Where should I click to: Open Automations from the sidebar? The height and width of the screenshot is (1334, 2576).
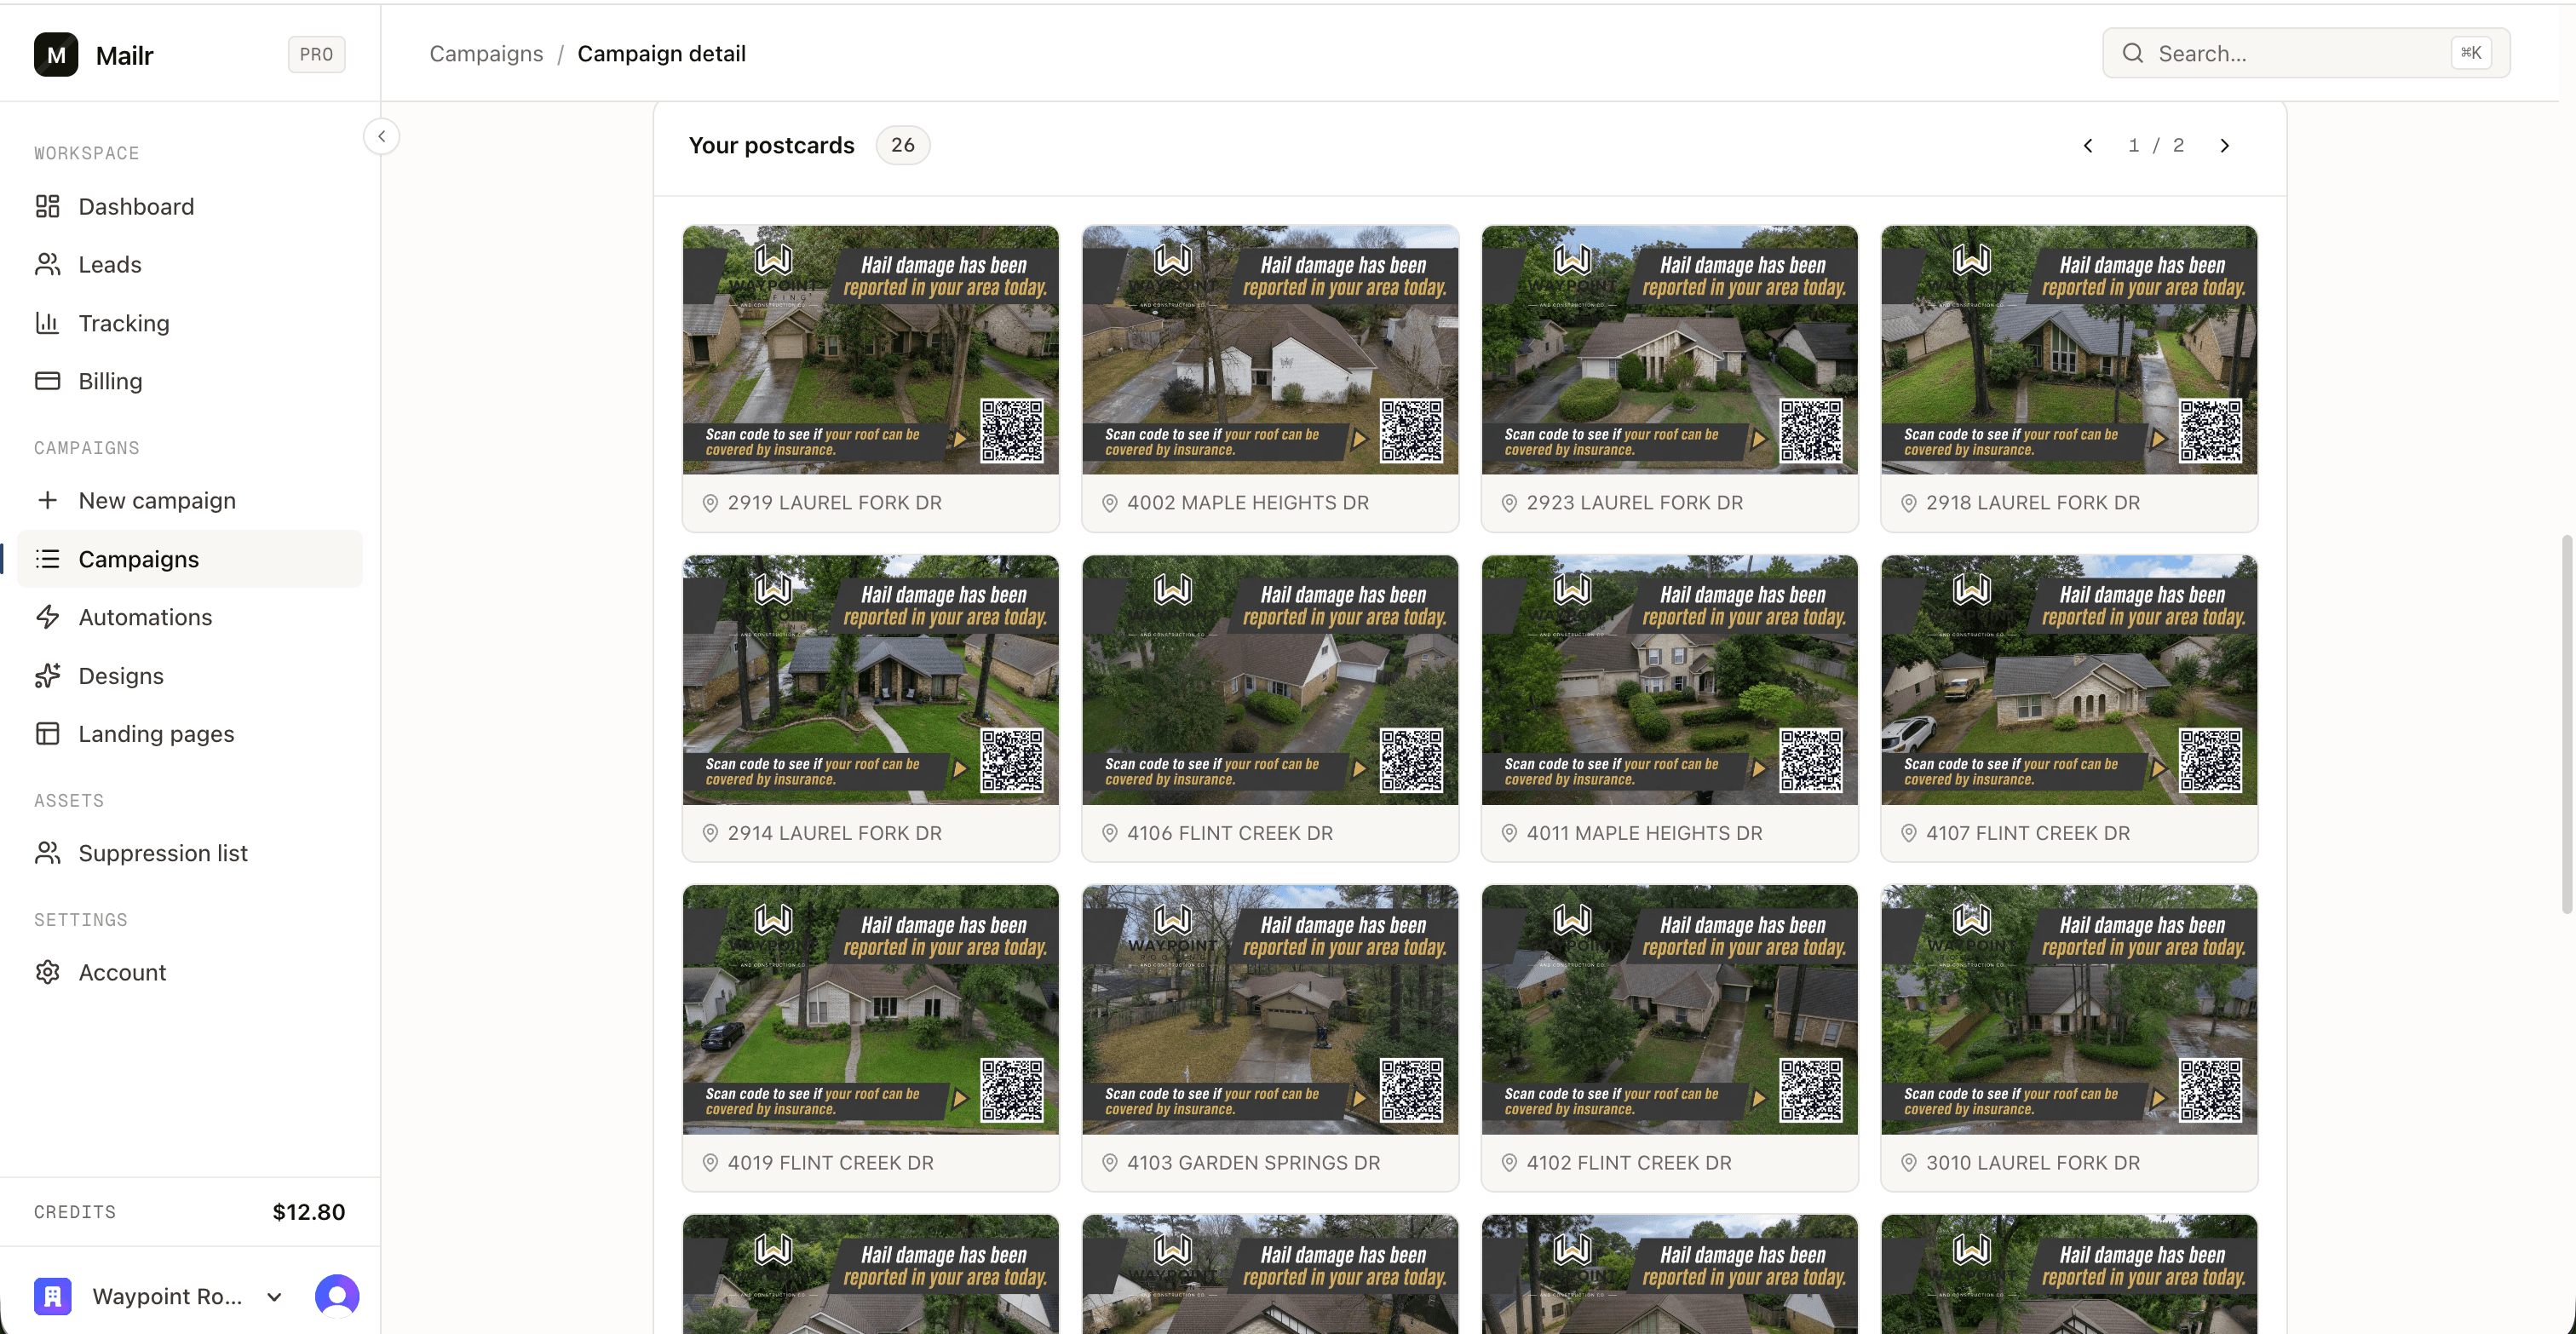190,617
